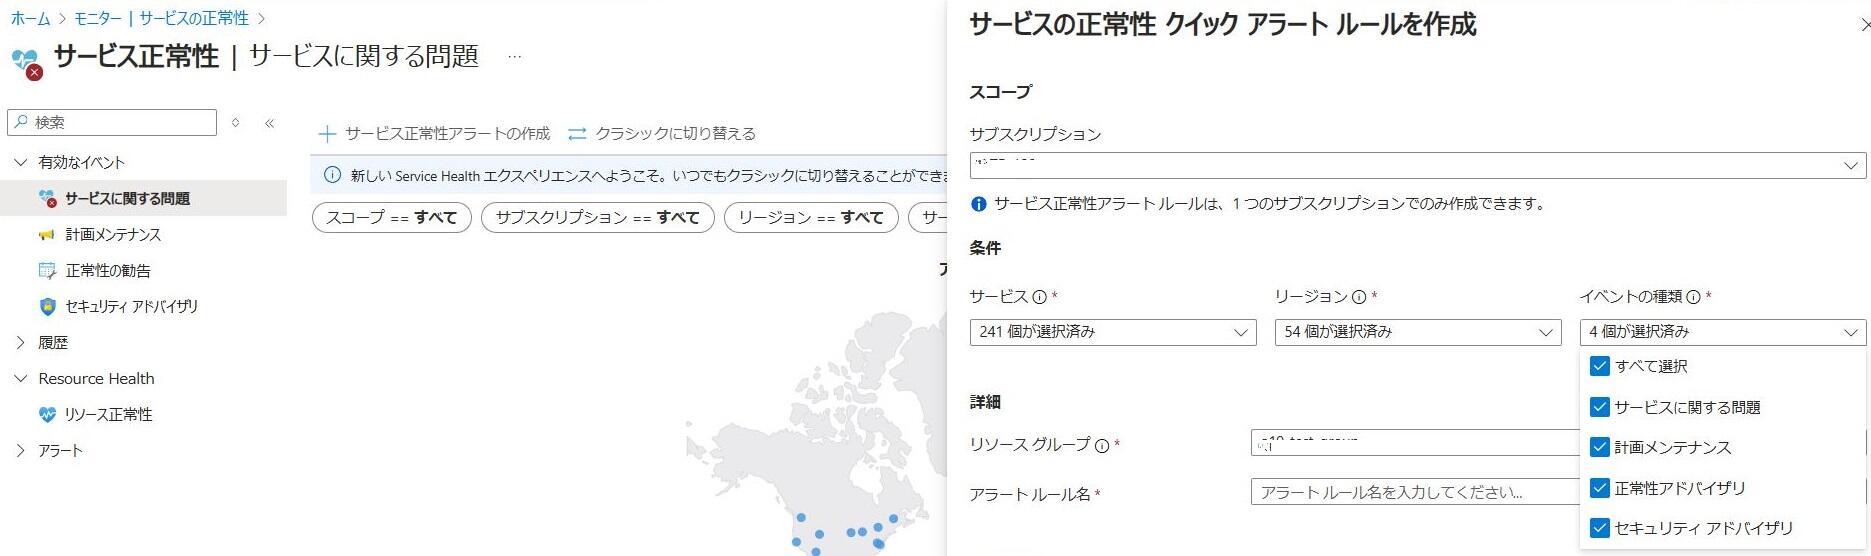1871x556 pixels.
Task: Go to モニター | サービスの正常性 breadcrumb
Action: coord(161,18)
